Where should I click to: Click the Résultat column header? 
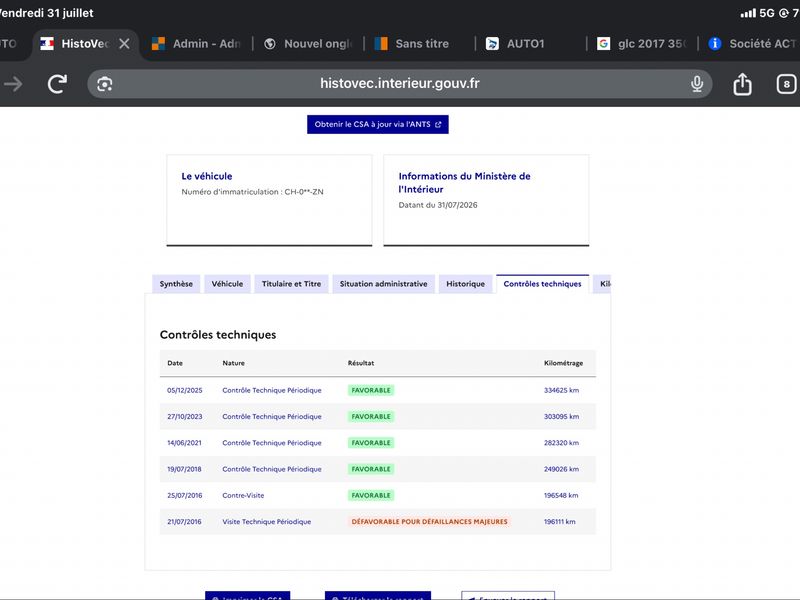point(361,363)
